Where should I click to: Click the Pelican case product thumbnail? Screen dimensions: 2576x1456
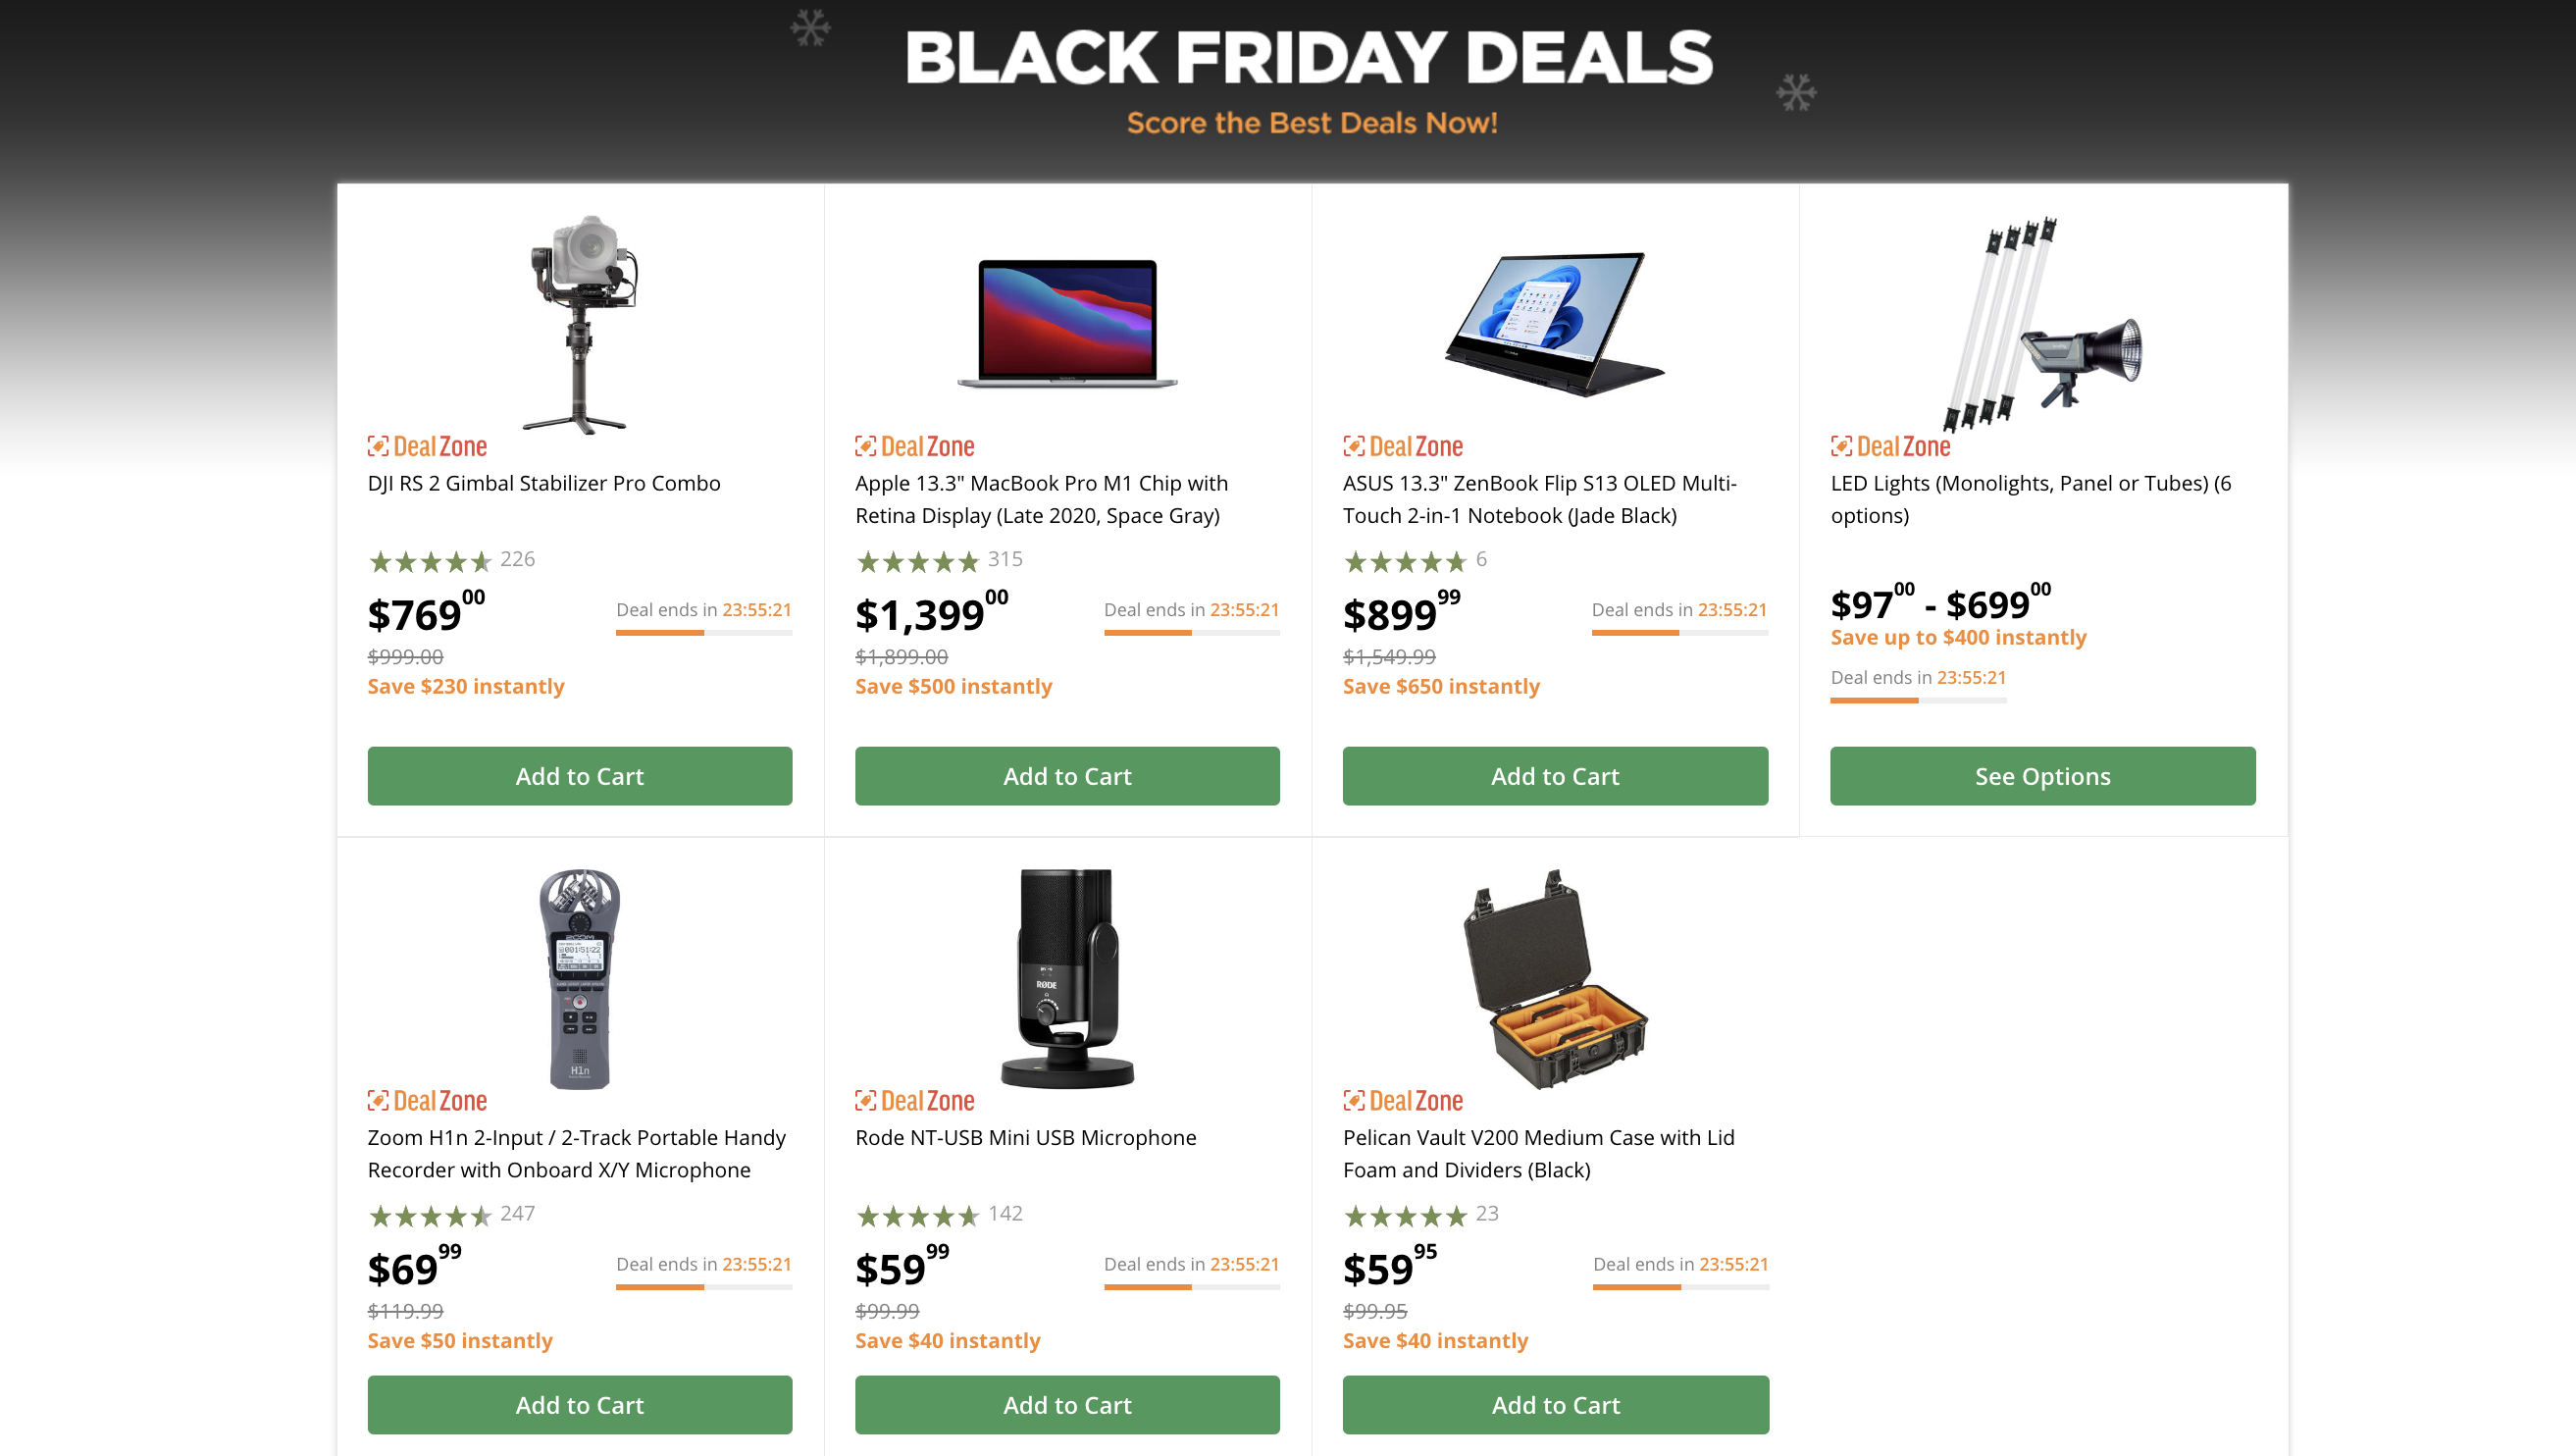click(1554, 978)
